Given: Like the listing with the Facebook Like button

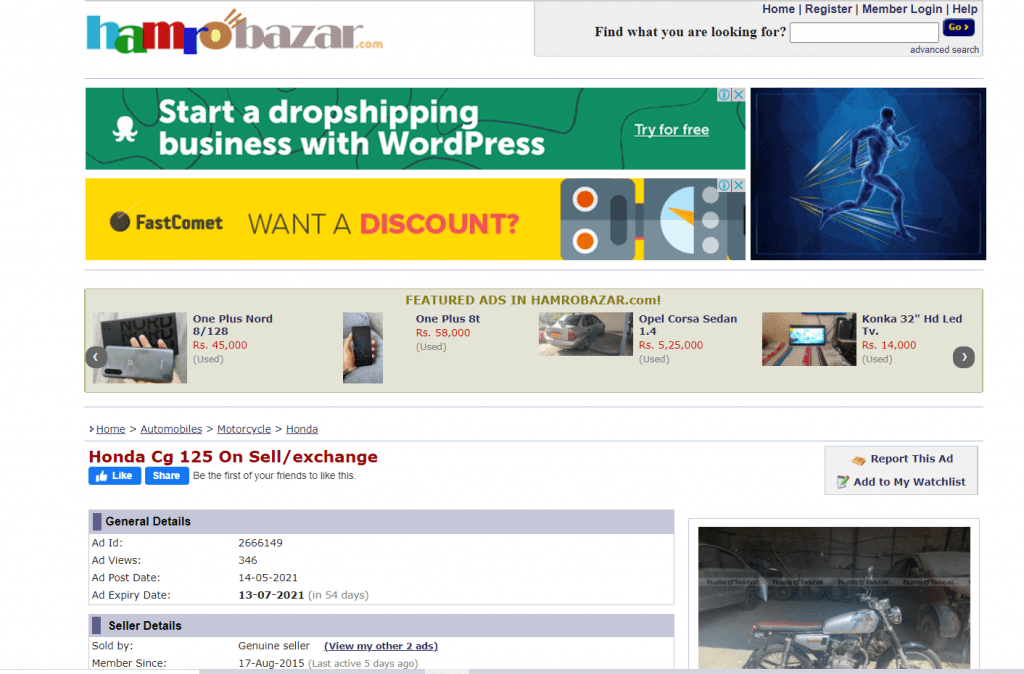Looking at the screenshot, I should pos(113,475).
